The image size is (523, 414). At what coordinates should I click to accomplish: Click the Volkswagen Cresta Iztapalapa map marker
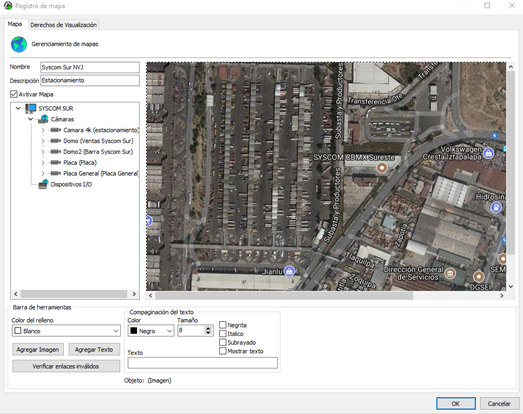[488, 153]
